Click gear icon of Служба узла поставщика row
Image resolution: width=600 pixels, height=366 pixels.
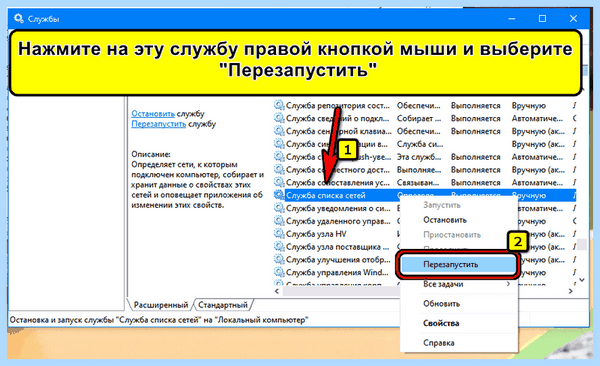pyautogui.click(x=279, y=247)
